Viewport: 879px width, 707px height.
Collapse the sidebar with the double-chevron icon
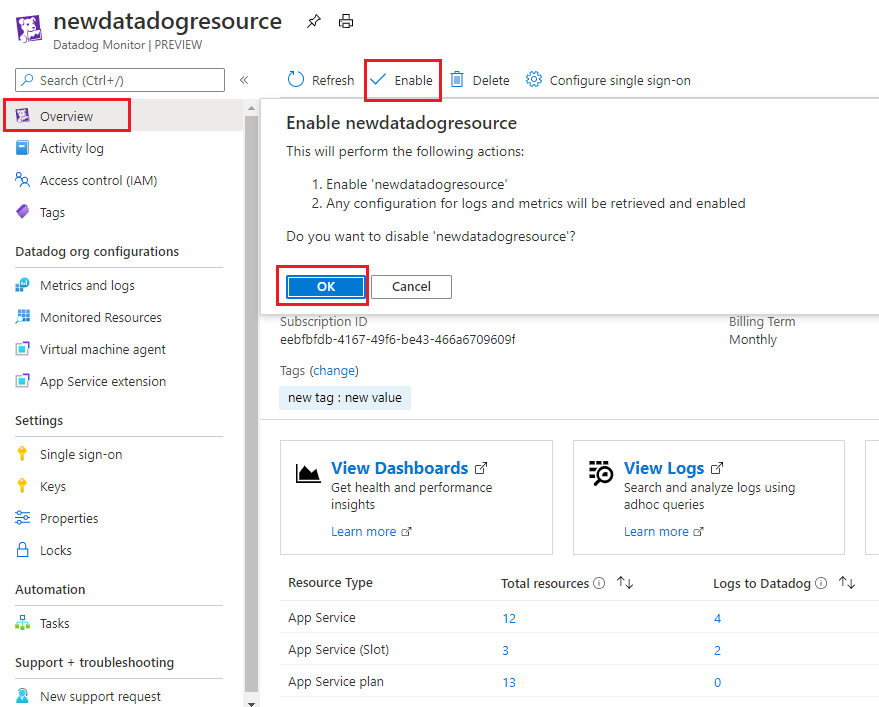(x=244, y=80)
